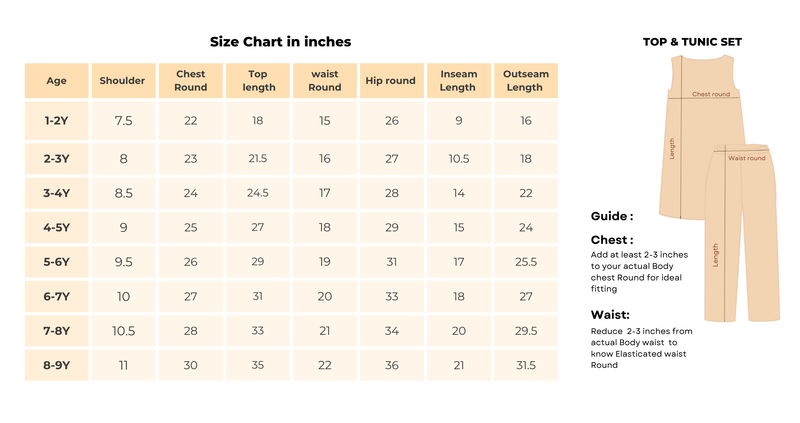800x423 pixels.
Task: Select the Hip round column header
Action: coord(391,81)
